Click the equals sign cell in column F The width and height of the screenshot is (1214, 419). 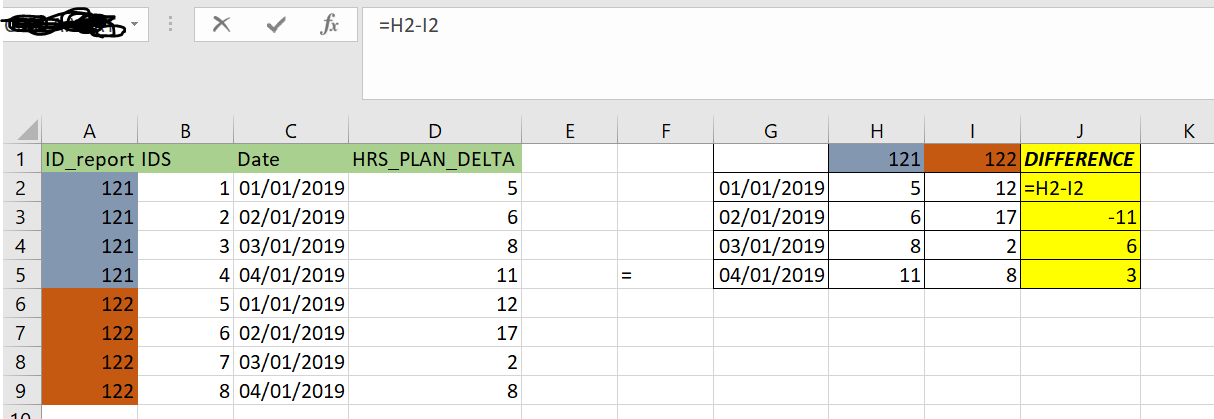click(x=666, y=274)
